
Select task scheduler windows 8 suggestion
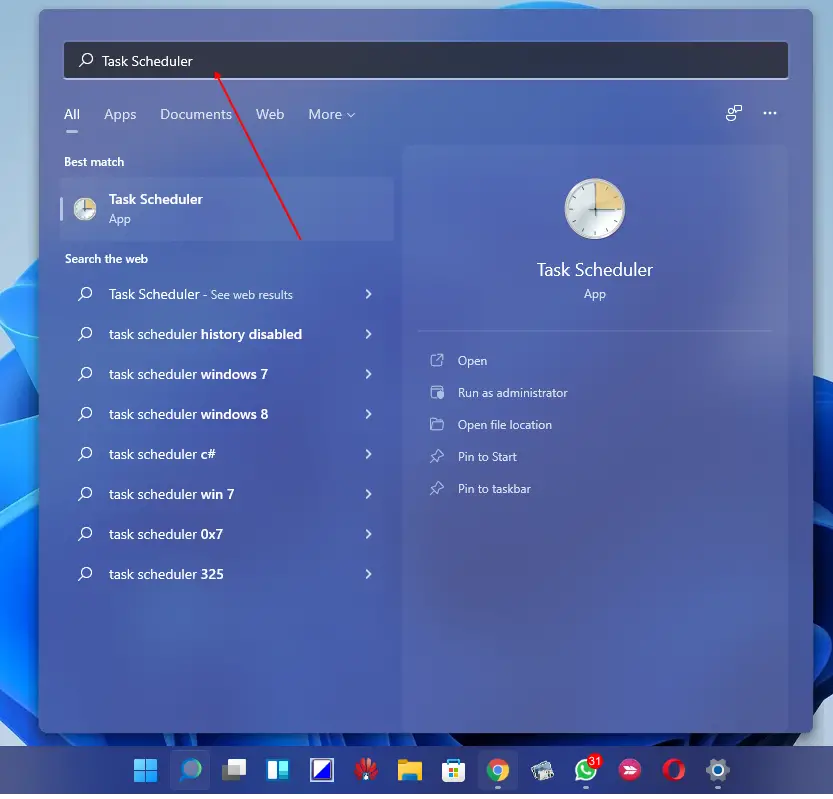click(x=188, y=414)
